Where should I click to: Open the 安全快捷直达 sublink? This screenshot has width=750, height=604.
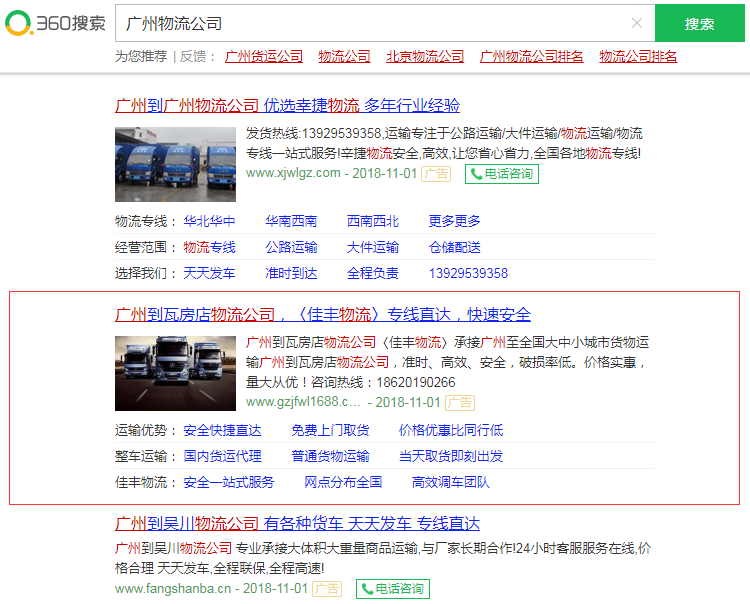(x=222, y=430)
